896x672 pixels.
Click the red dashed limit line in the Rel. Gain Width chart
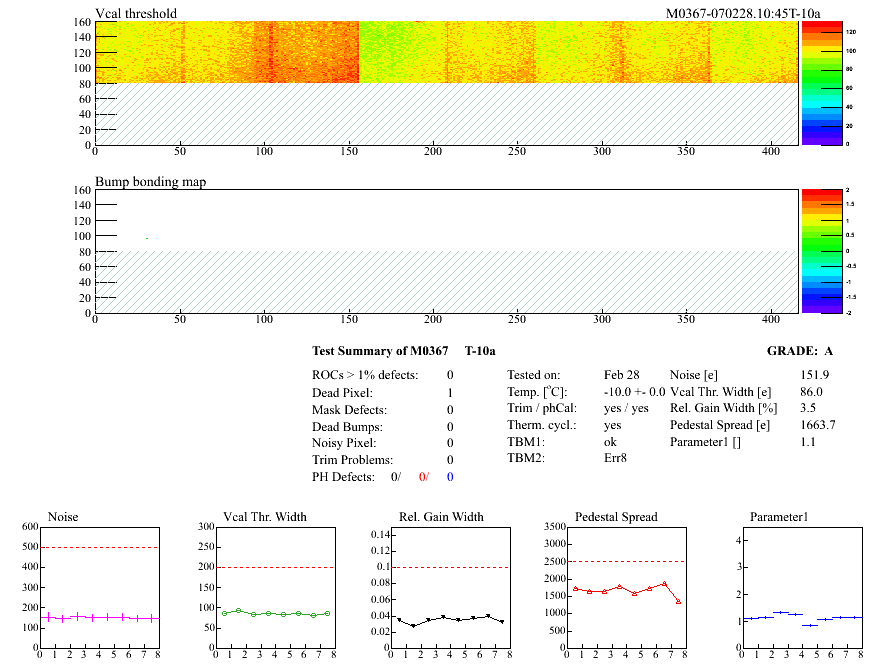(450, 567)
